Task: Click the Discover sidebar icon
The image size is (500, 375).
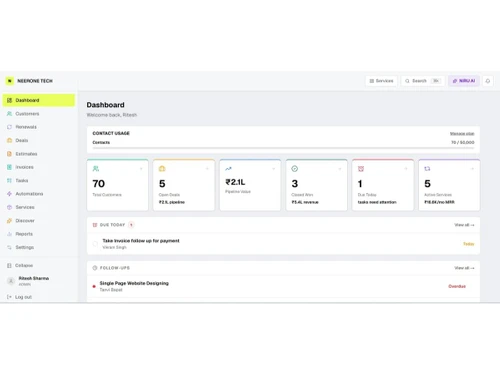Action: 9,221
